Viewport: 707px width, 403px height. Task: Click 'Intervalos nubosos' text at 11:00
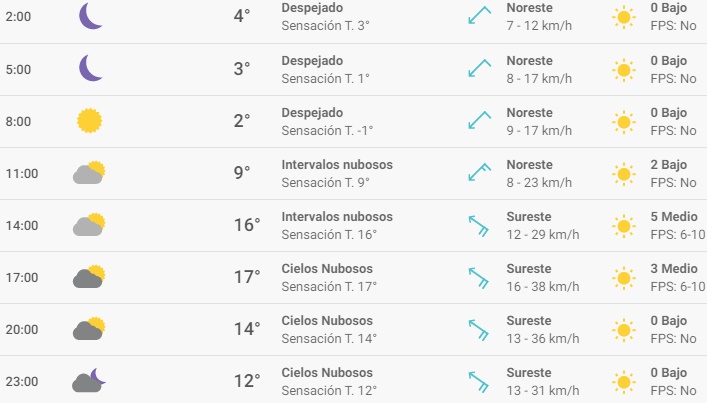click(337, 165)
